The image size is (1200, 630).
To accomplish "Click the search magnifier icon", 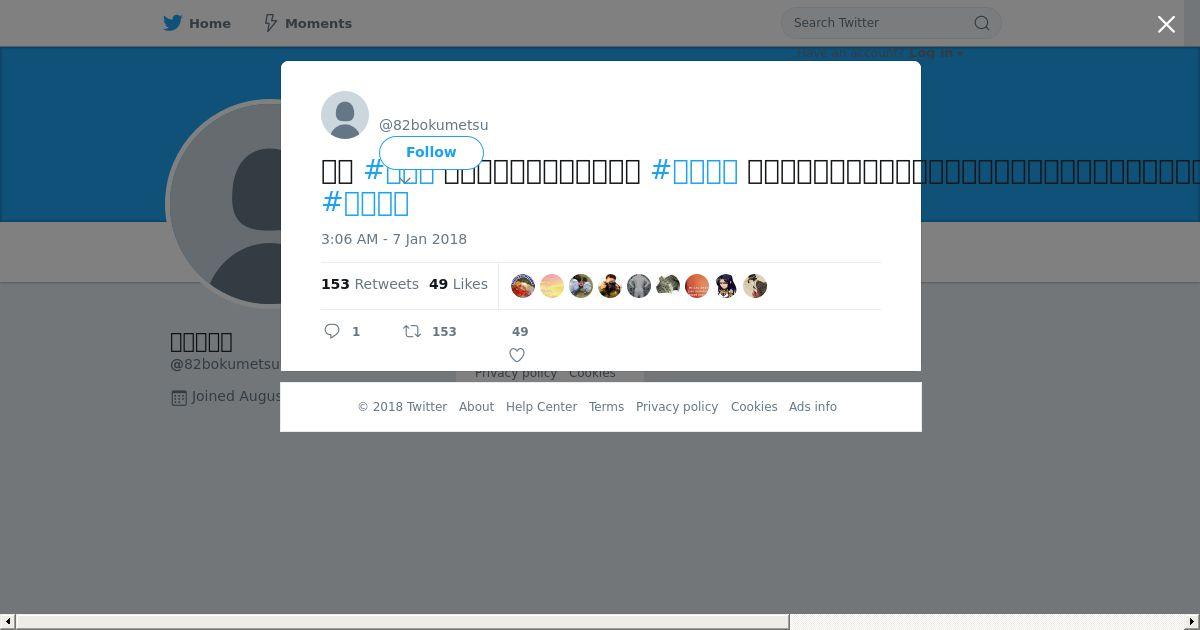I will (x=982, y=23).
